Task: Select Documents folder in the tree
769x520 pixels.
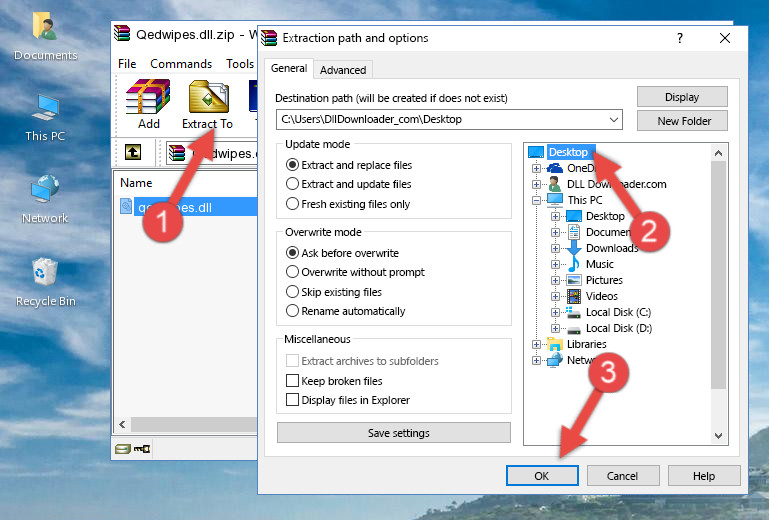Action: click(x=608, y=232)
